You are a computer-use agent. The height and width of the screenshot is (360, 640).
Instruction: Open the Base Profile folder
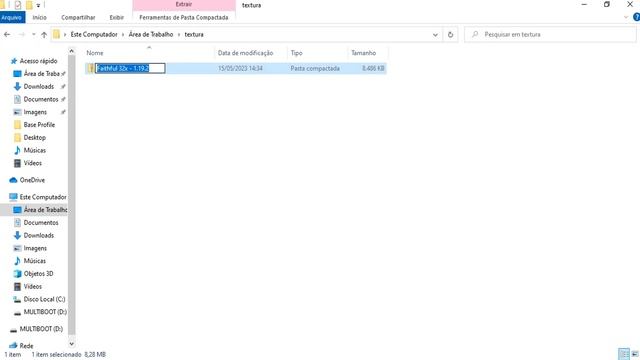(x=39, y=125)
